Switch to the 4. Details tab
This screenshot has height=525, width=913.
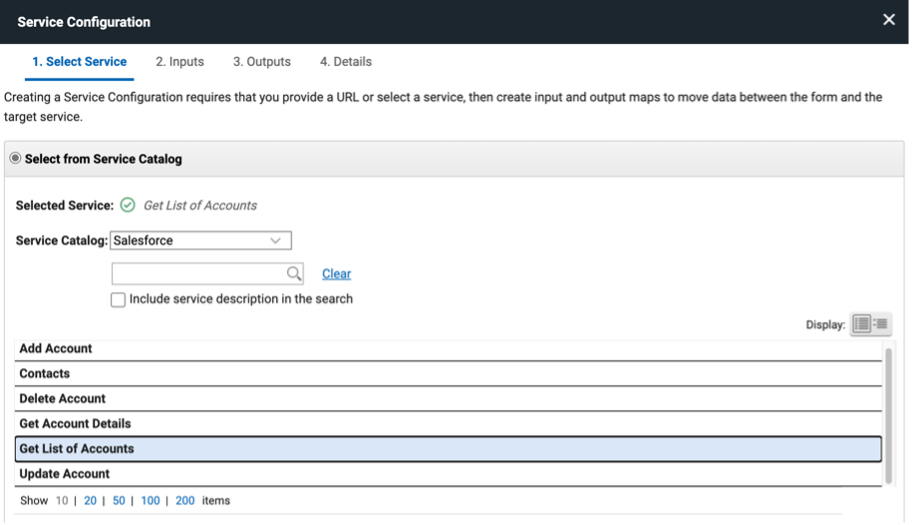point(345,62)
